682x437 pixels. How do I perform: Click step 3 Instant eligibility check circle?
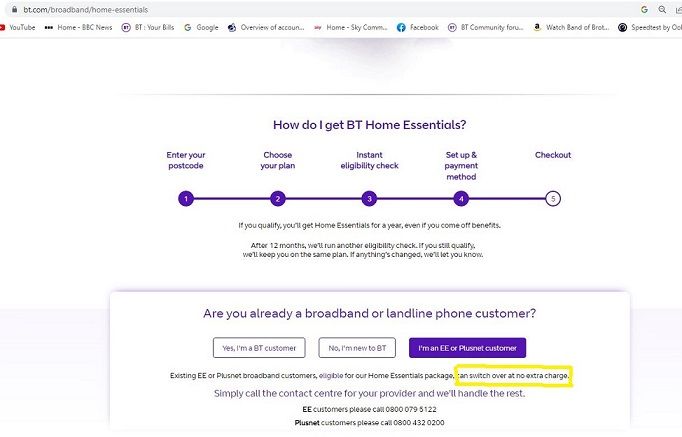[x=369, y=198]
